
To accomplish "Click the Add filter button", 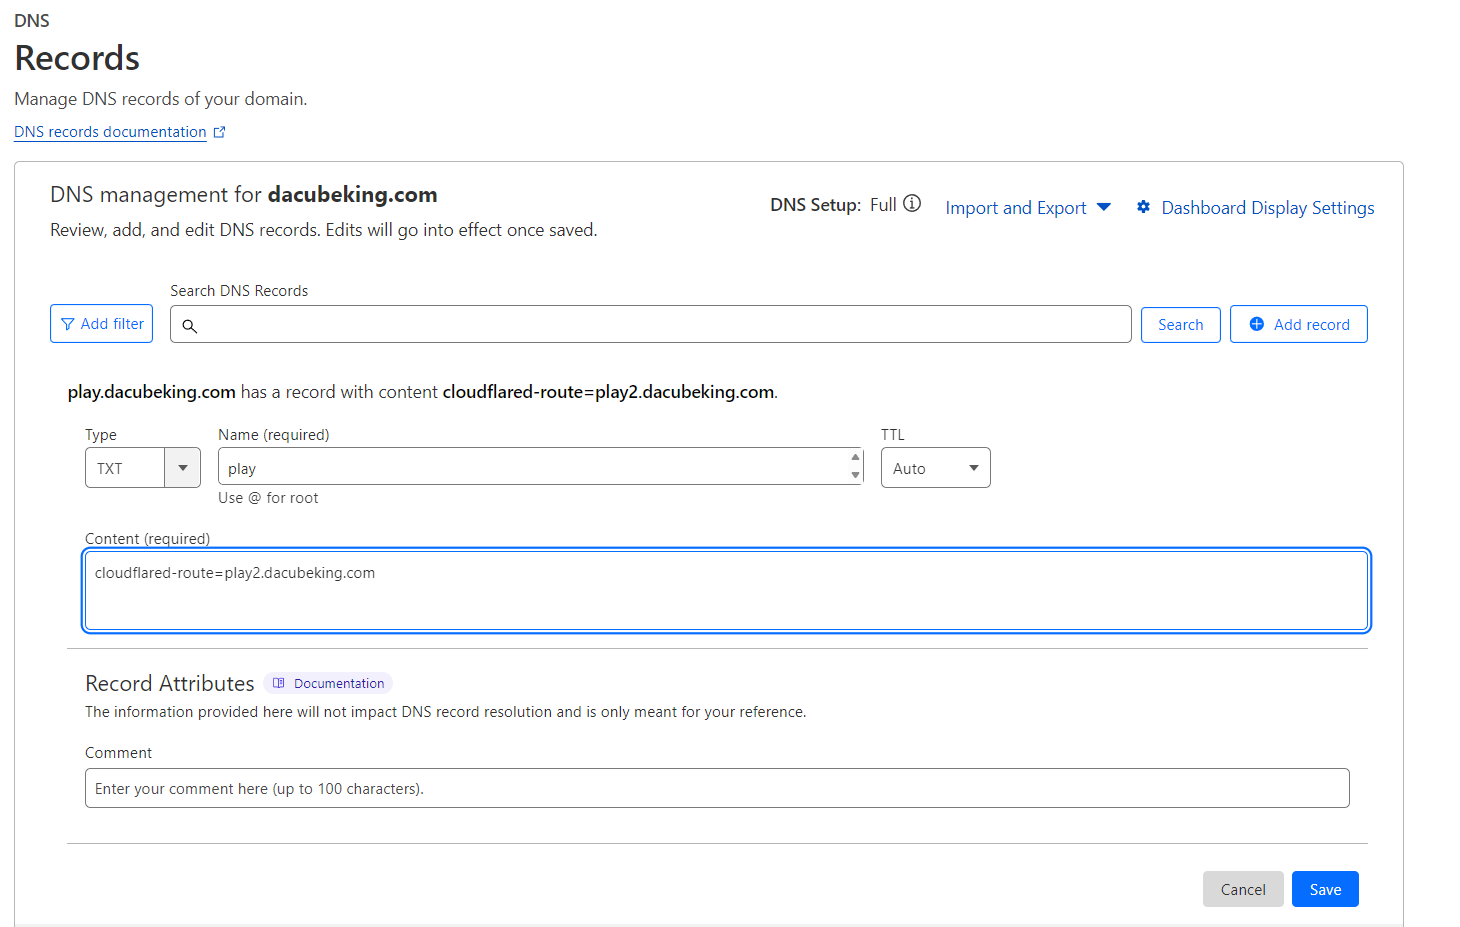I will (x=101, y=323).
